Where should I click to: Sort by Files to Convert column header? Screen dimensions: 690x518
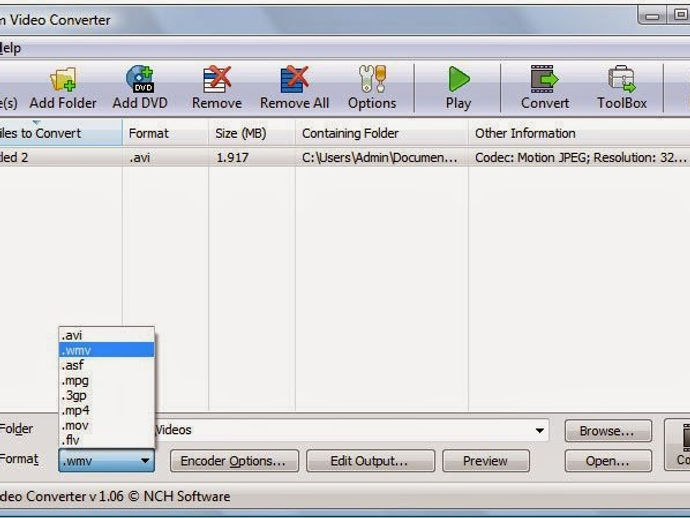click(x=61, y=133)
